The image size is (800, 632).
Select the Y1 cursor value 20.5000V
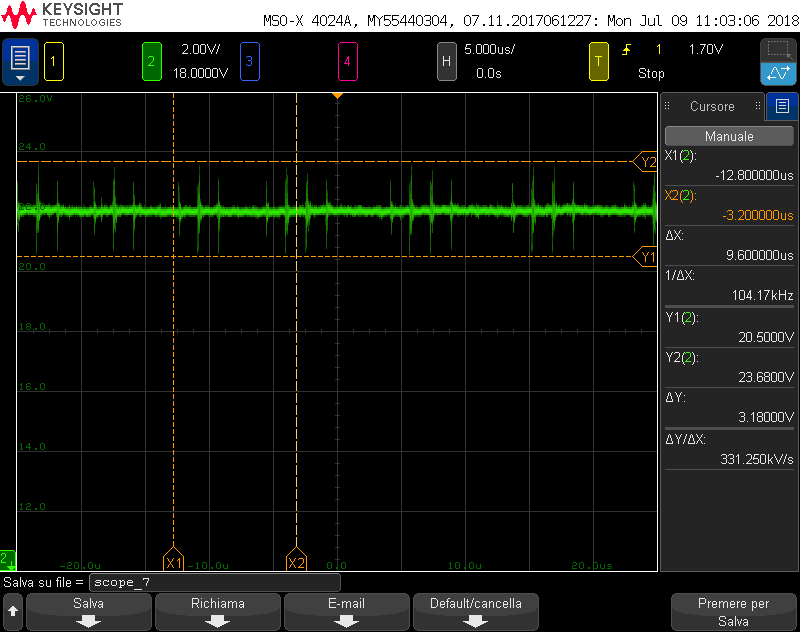click(x=766, y=337)
